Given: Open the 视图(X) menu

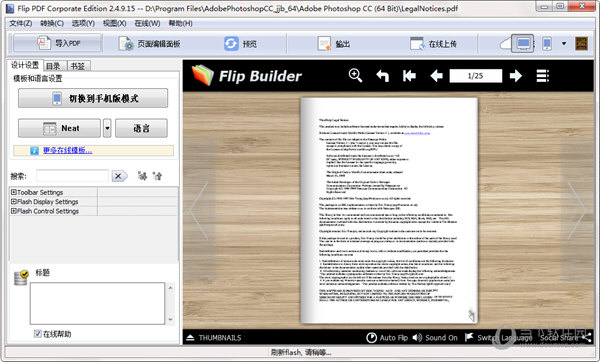Looking at the screenshot, I should point(114,23).
